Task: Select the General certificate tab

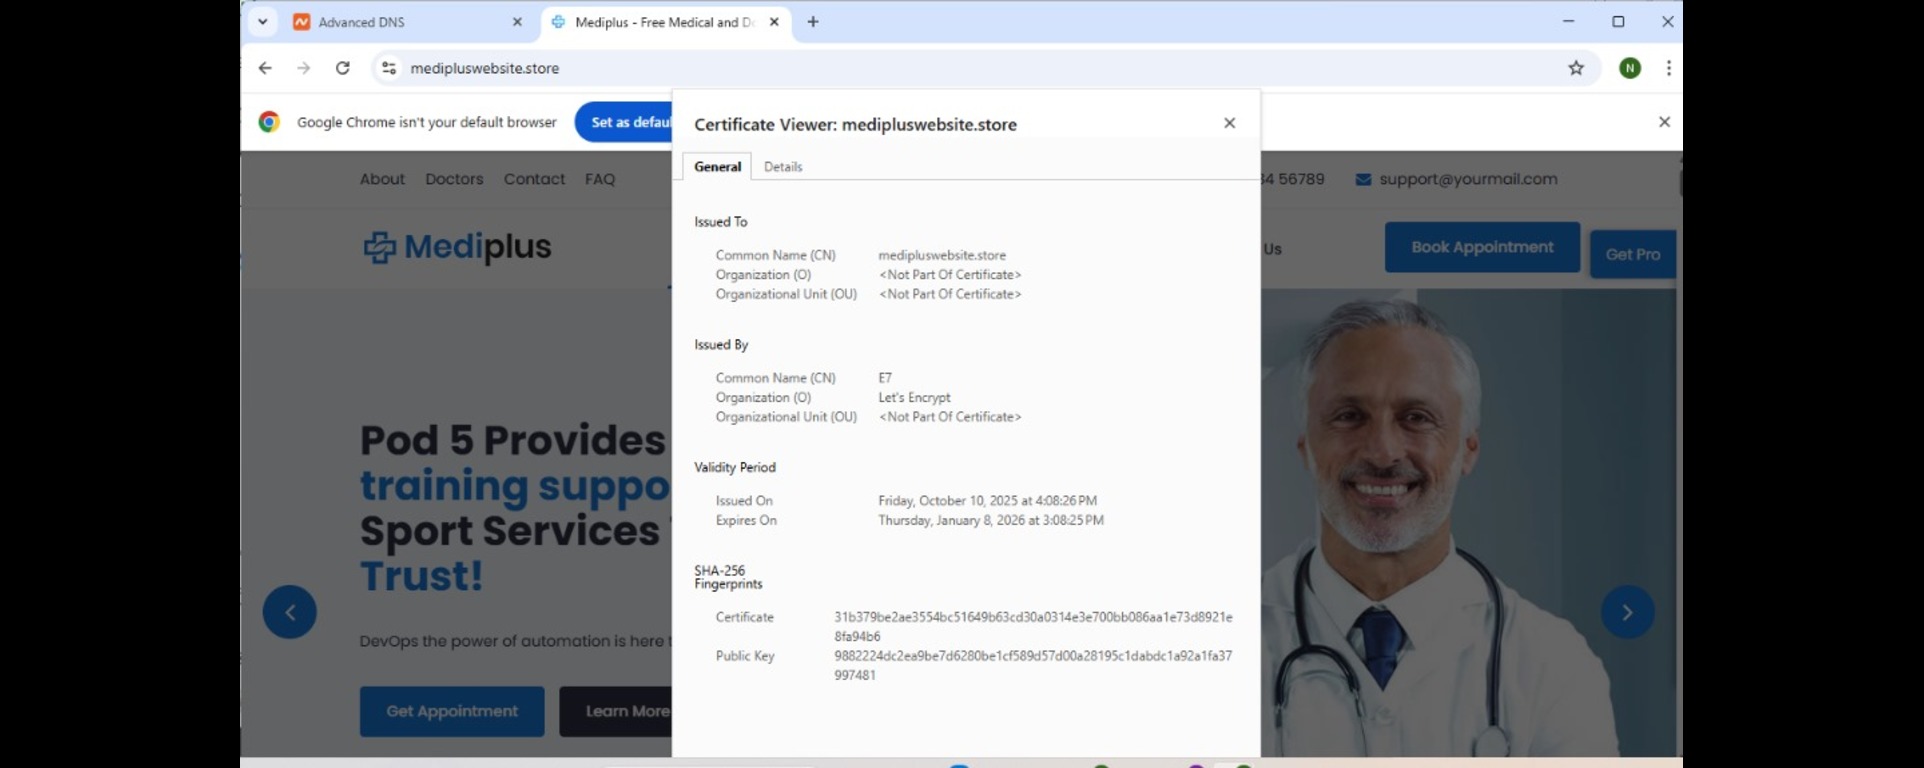Action: pyautogui.click(x=717, y=167)
